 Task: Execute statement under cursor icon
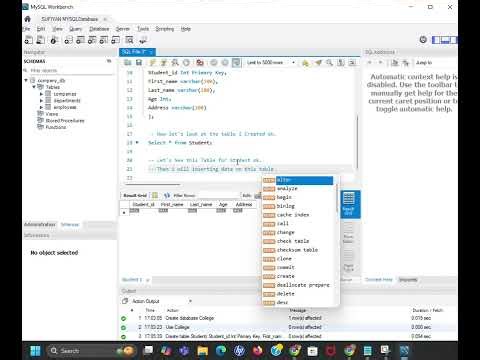164,63
